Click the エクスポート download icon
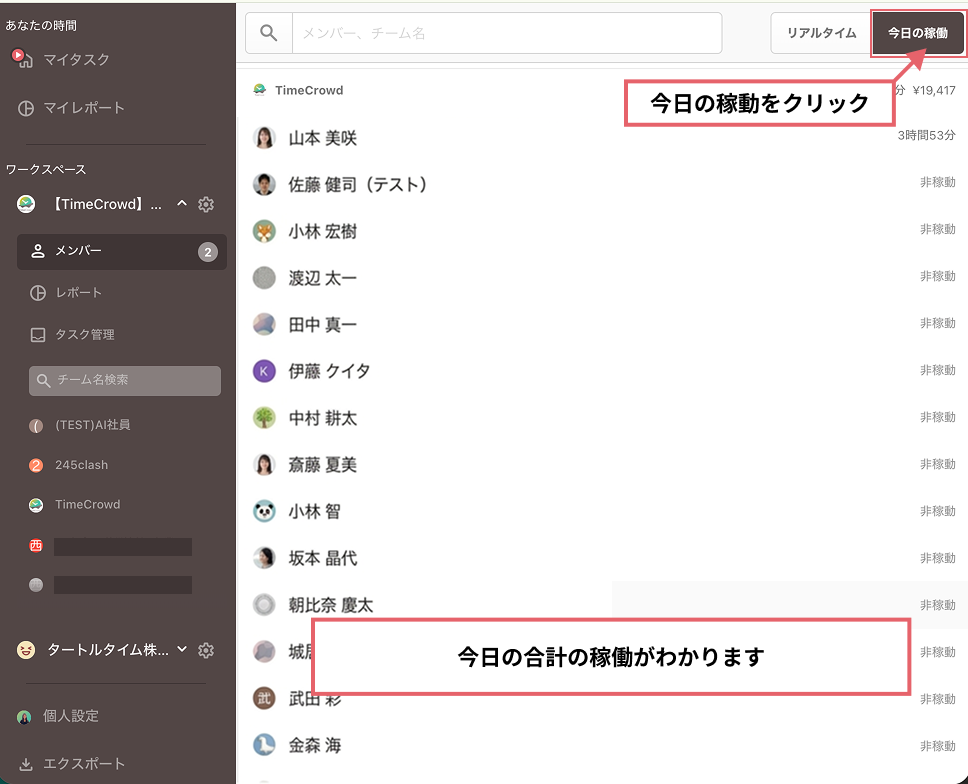 coord(26,764)
